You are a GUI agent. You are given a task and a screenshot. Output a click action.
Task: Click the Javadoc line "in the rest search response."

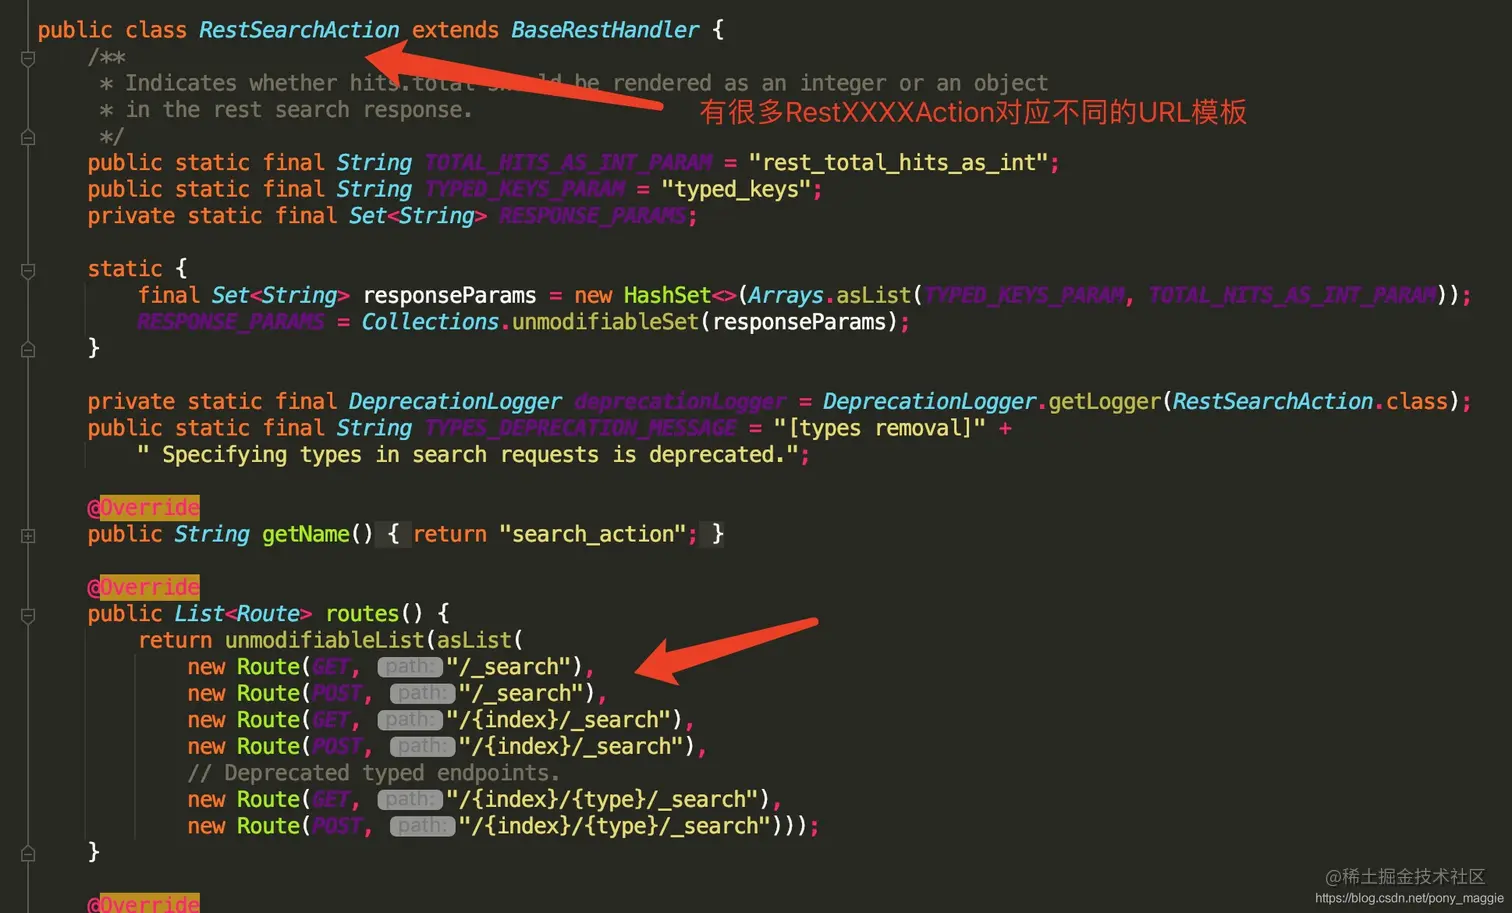tap(299, 110)
